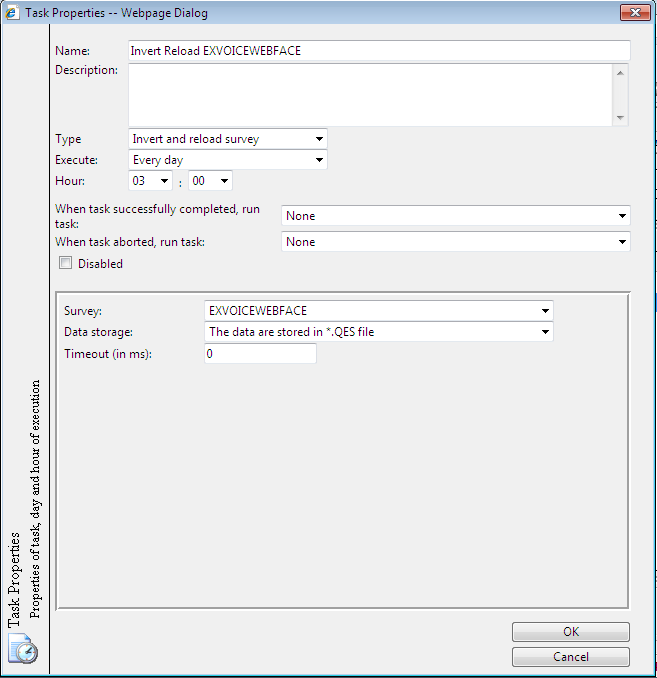Open the Hour dropdown showing 03
Viewport: 657px width, 678px height.
[151, 181]
